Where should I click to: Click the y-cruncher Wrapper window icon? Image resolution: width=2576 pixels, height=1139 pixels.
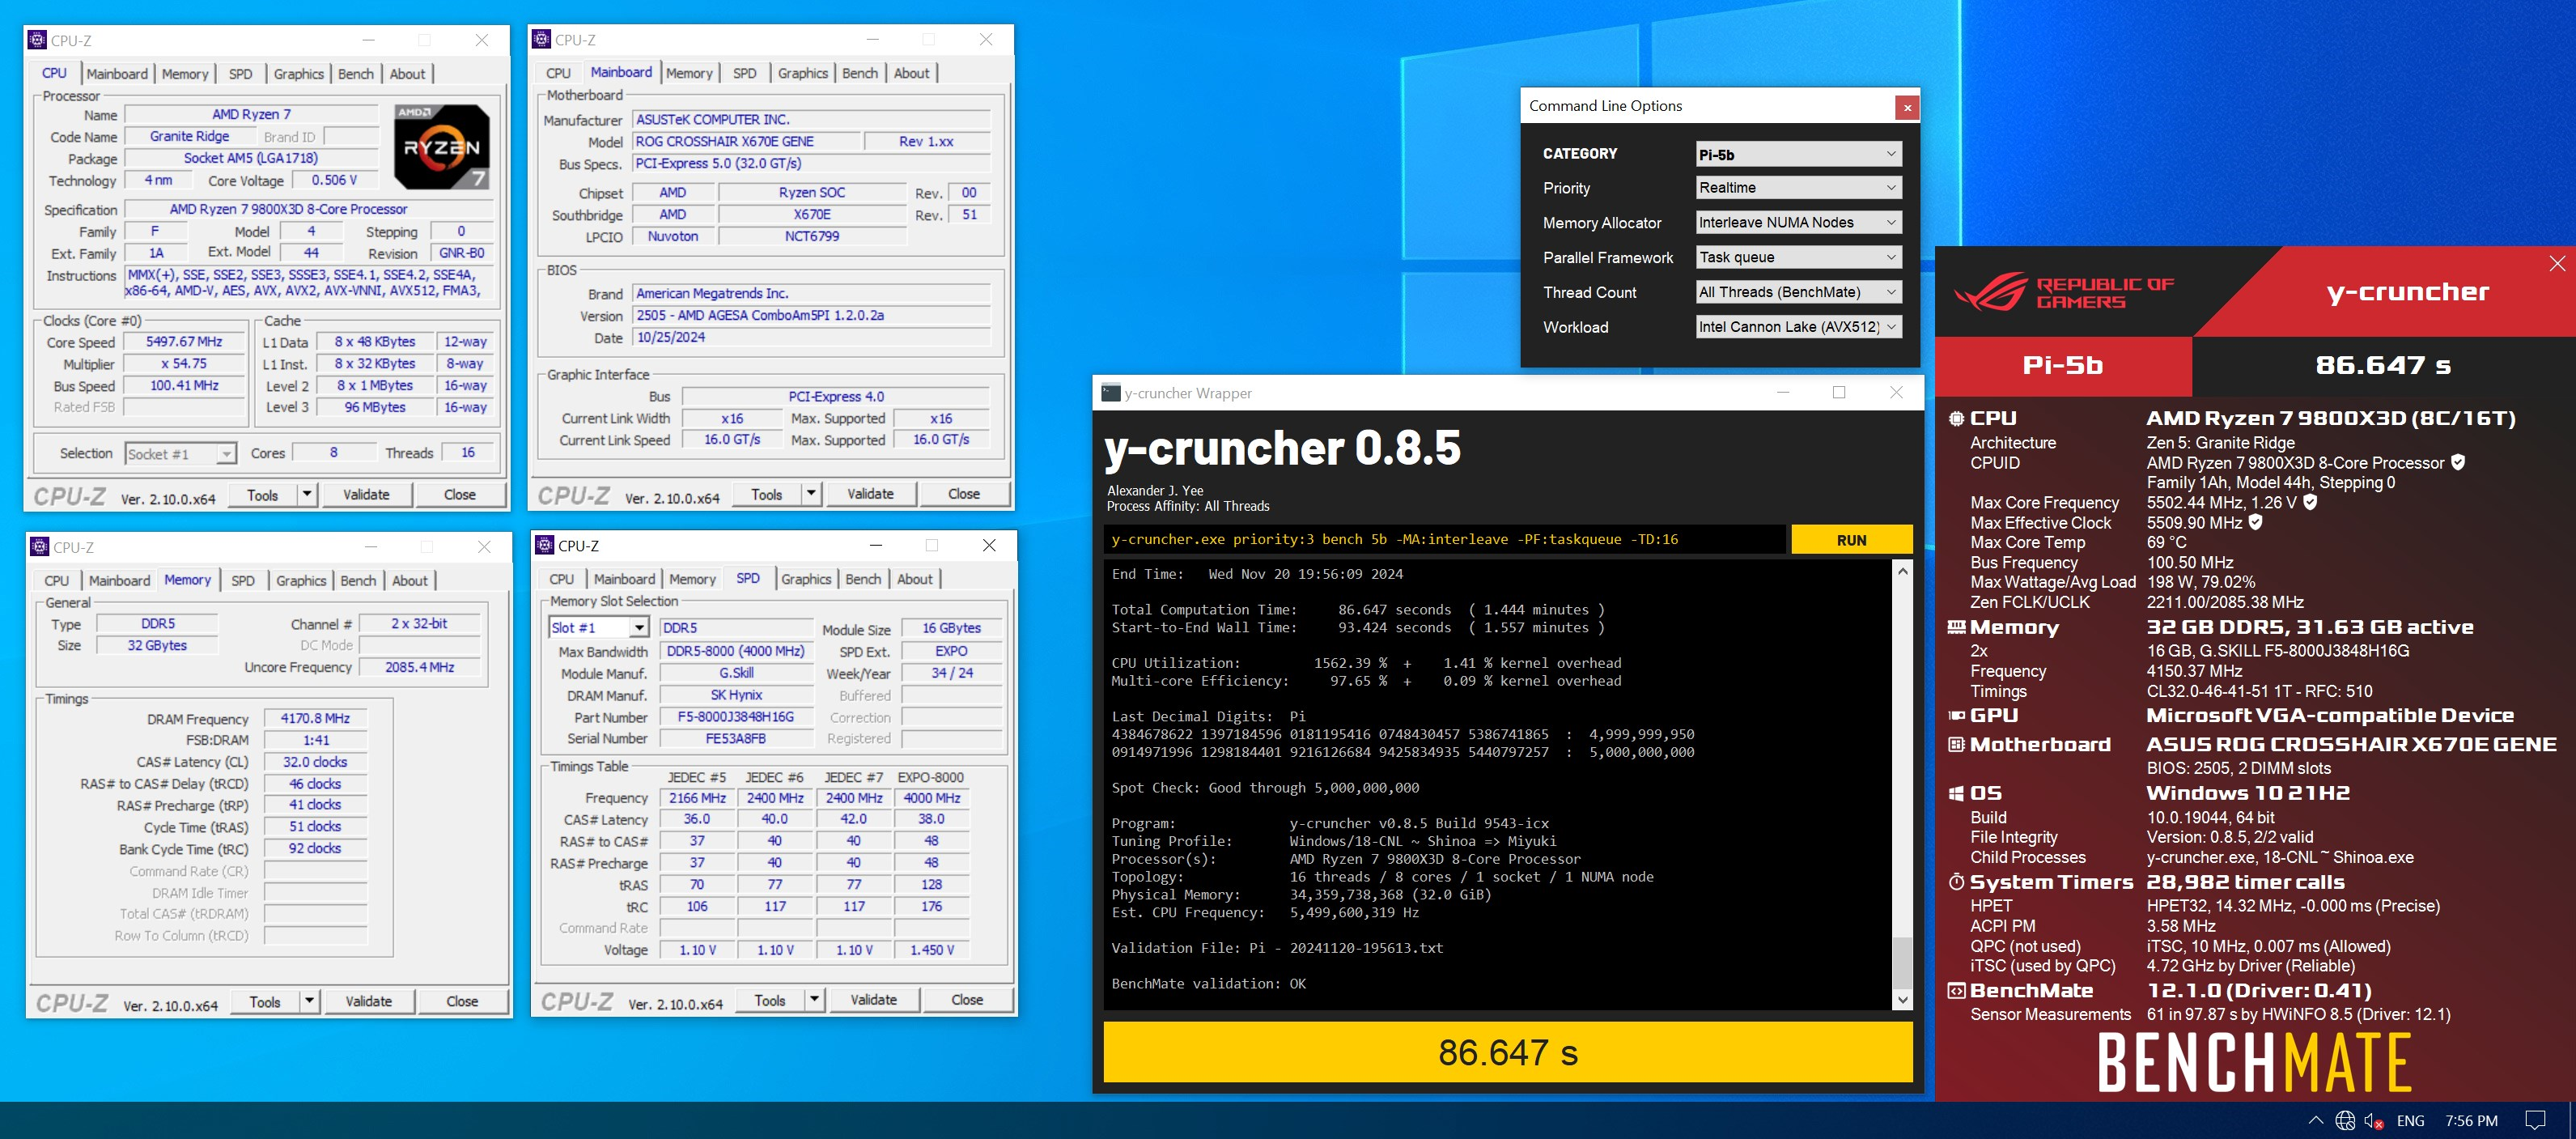[1110, 393]
